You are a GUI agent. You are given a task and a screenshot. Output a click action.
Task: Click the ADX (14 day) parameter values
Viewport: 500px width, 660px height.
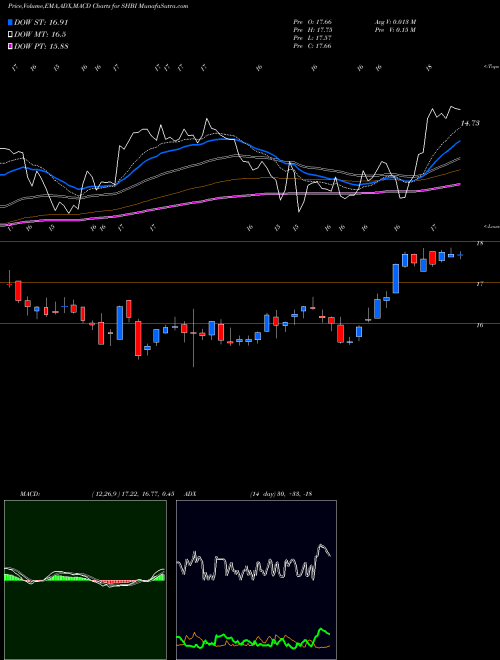point(281,494)
